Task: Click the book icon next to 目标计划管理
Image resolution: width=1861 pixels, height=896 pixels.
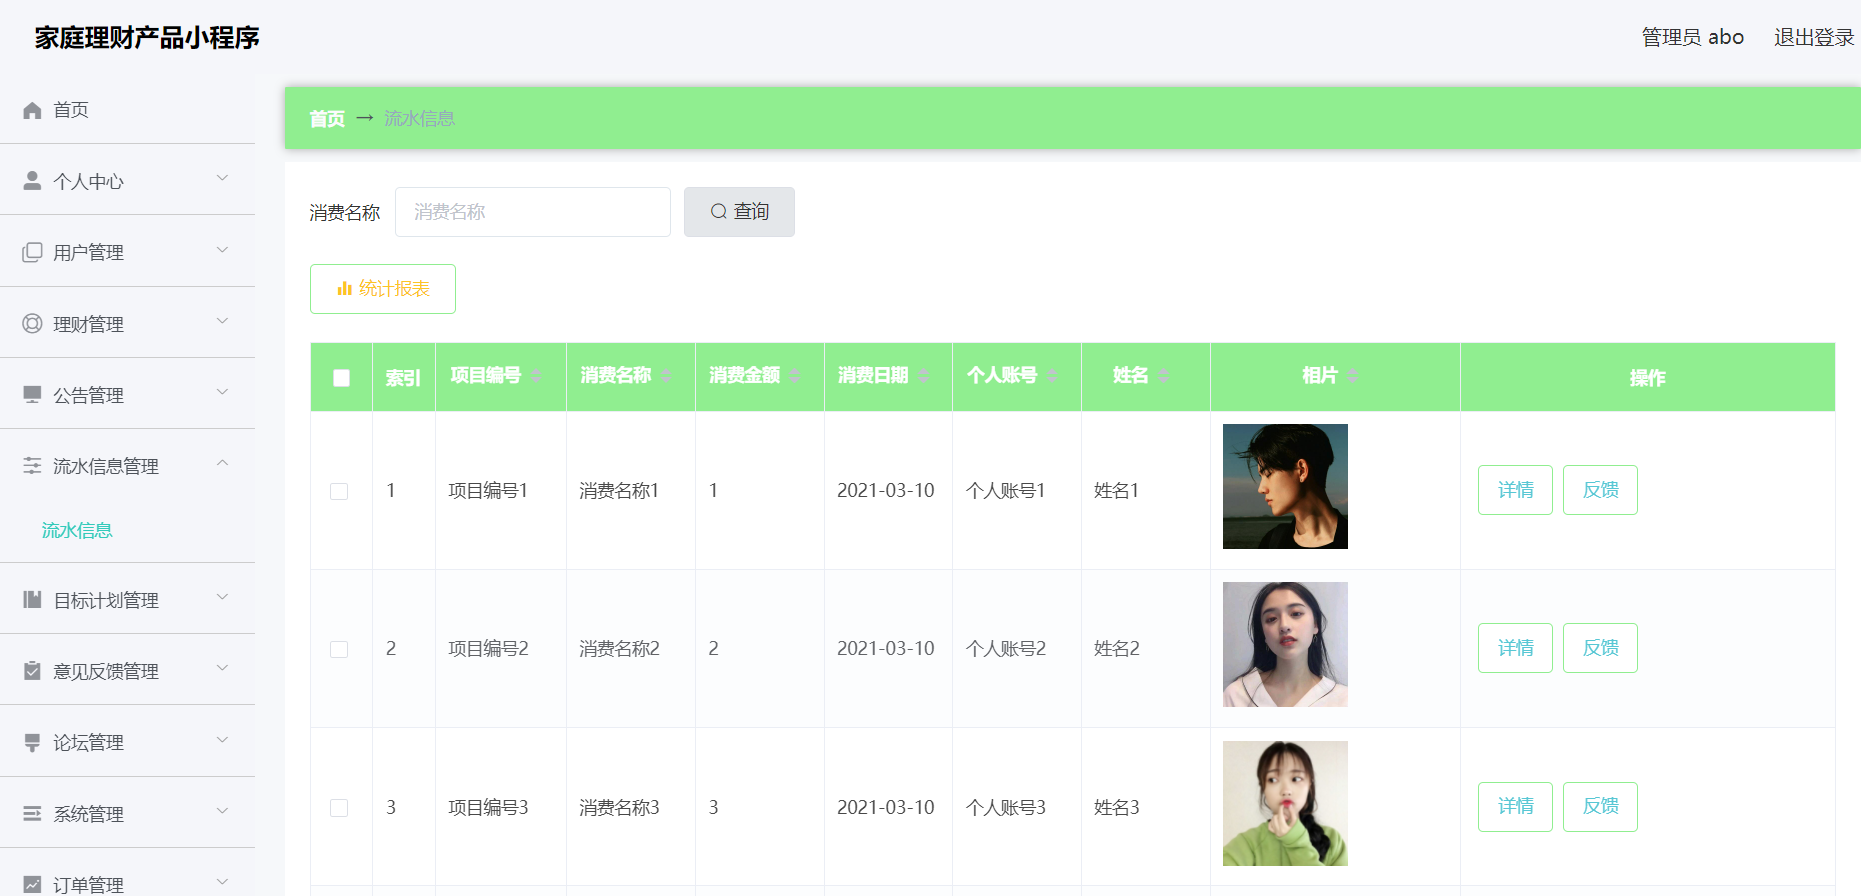Action: [32, 600]
